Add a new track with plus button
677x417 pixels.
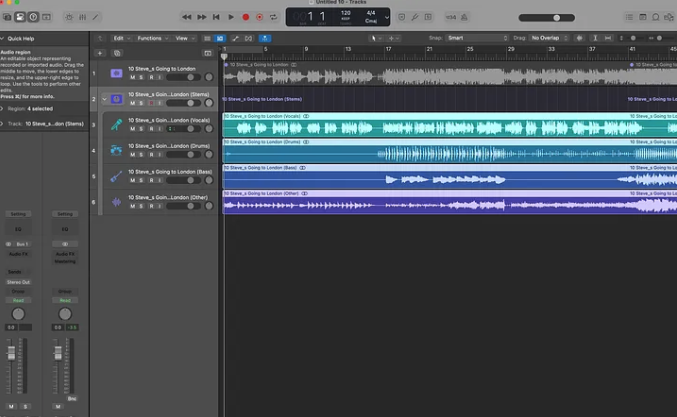[x=100, y=53]
